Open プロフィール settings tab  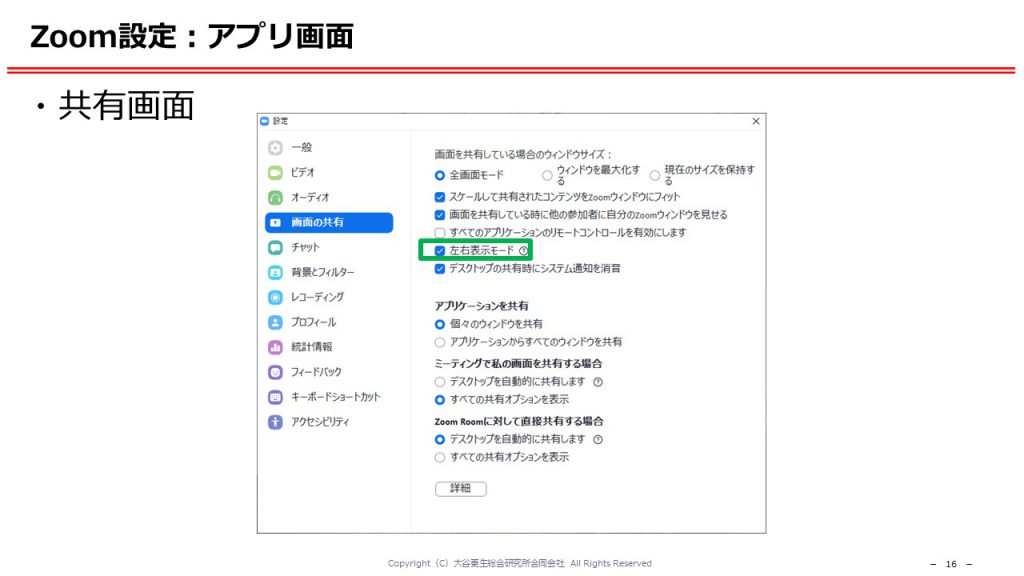point(329,323)
